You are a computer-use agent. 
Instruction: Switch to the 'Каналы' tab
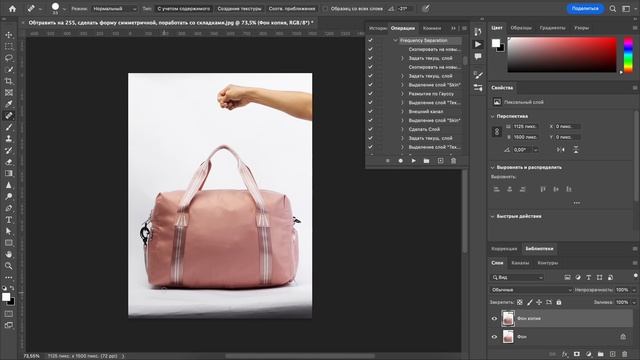click(520, 263)
